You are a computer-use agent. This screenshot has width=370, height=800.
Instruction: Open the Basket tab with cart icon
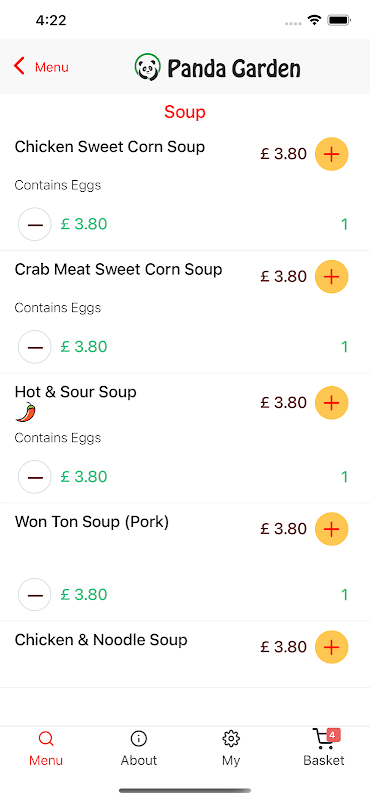click(324, 748)
